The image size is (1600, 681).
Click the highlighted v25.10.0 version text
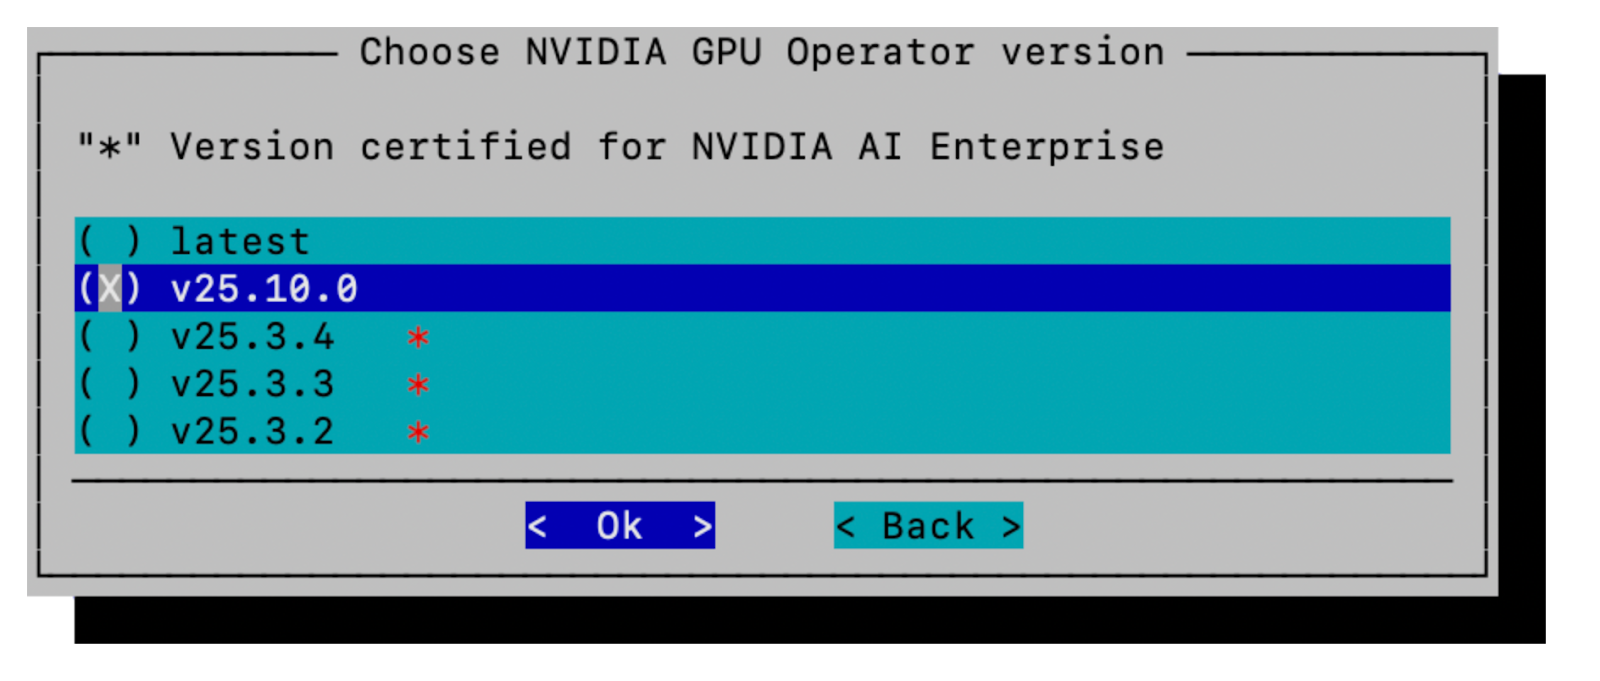(x=264, y=289)
